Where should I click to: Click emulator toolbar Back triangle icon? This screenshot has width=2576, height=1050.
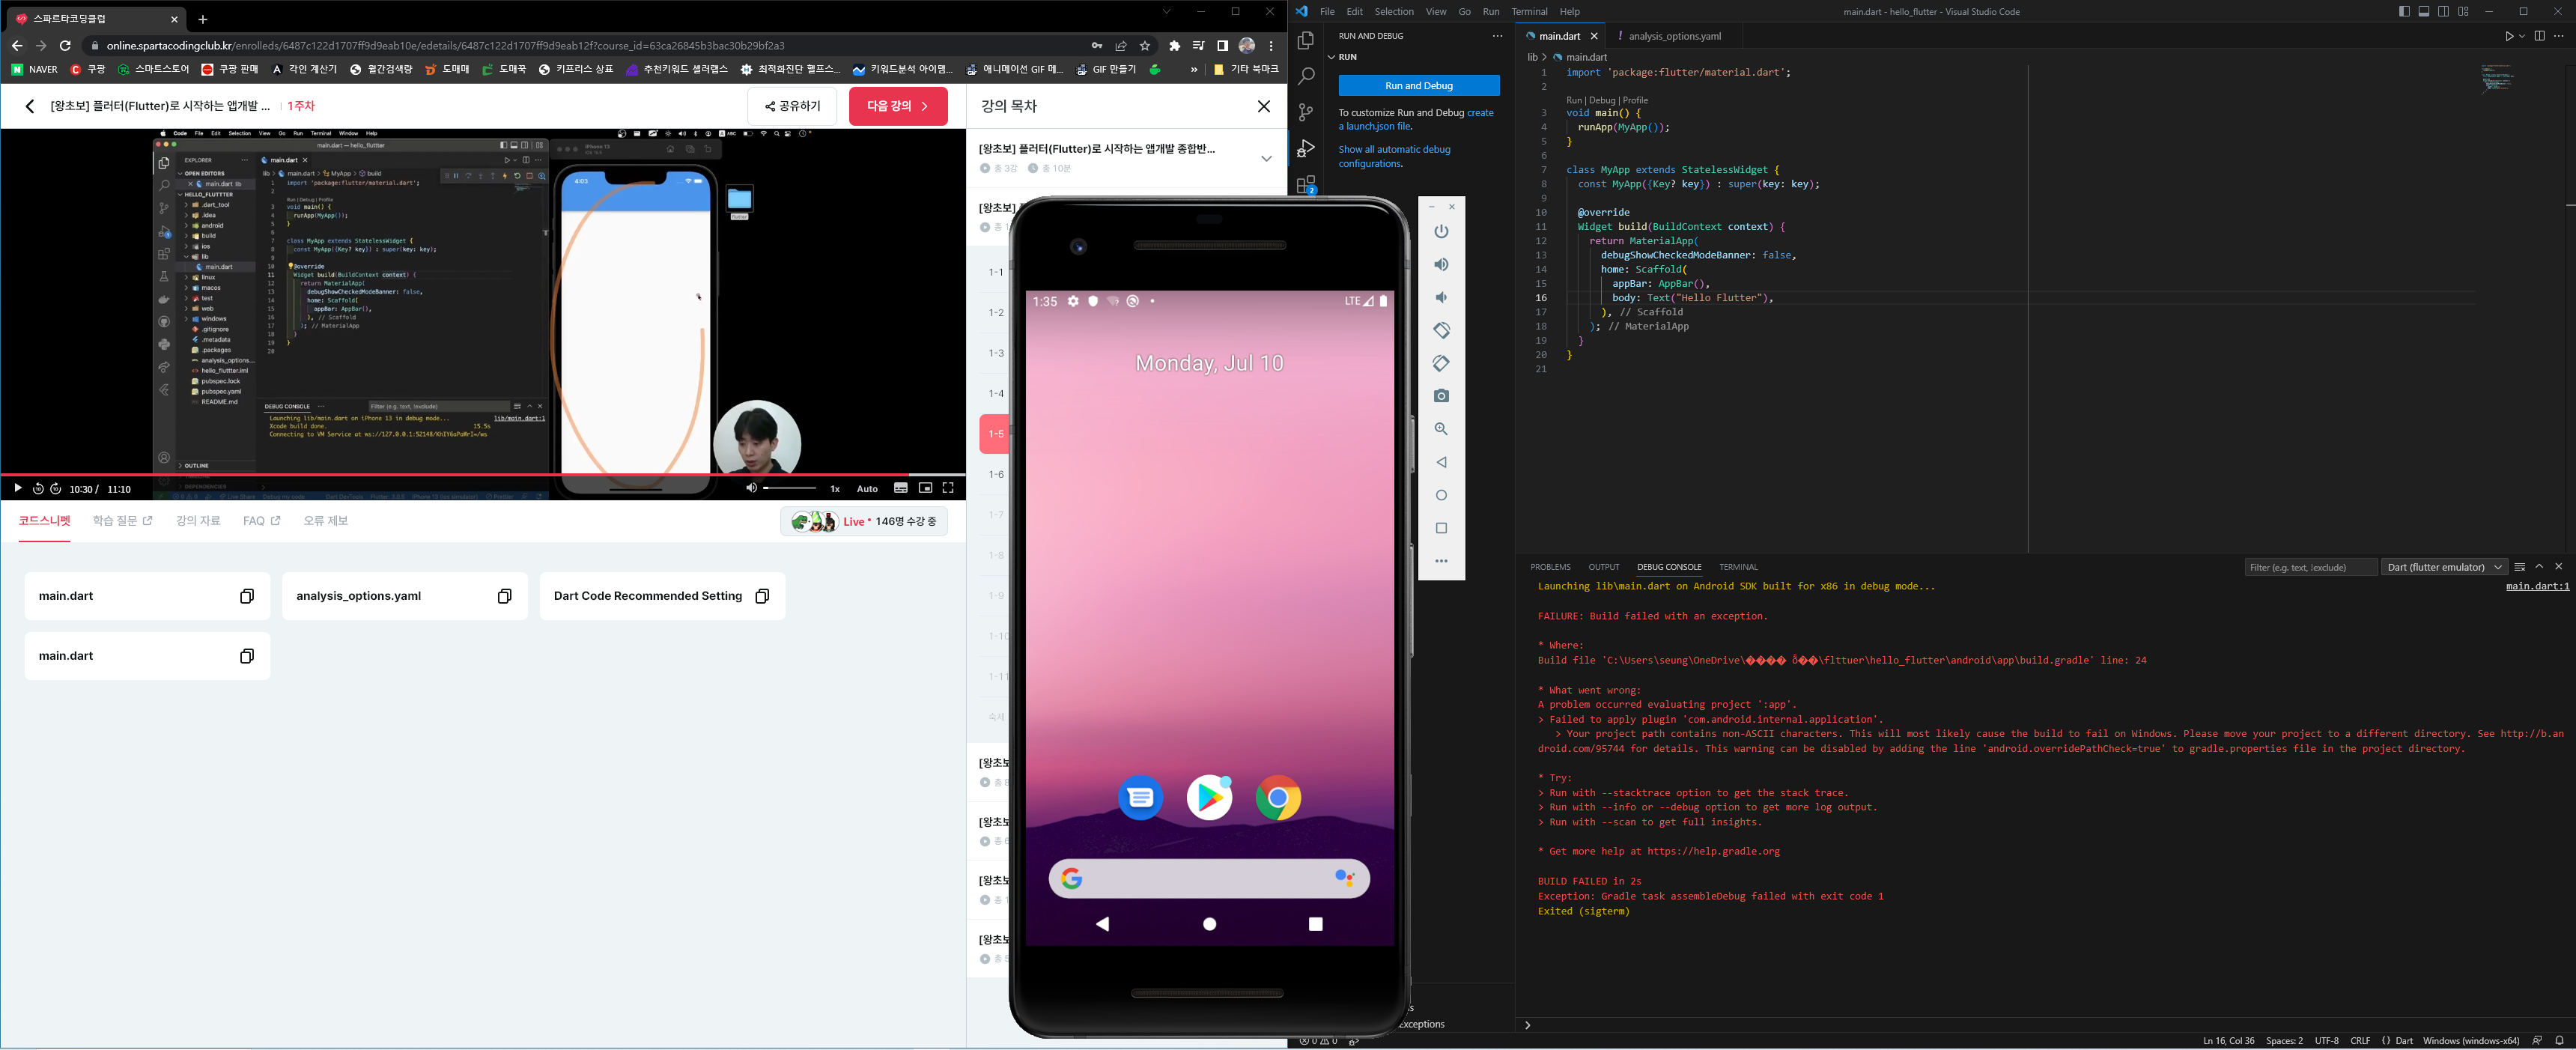coord(1441,462)
